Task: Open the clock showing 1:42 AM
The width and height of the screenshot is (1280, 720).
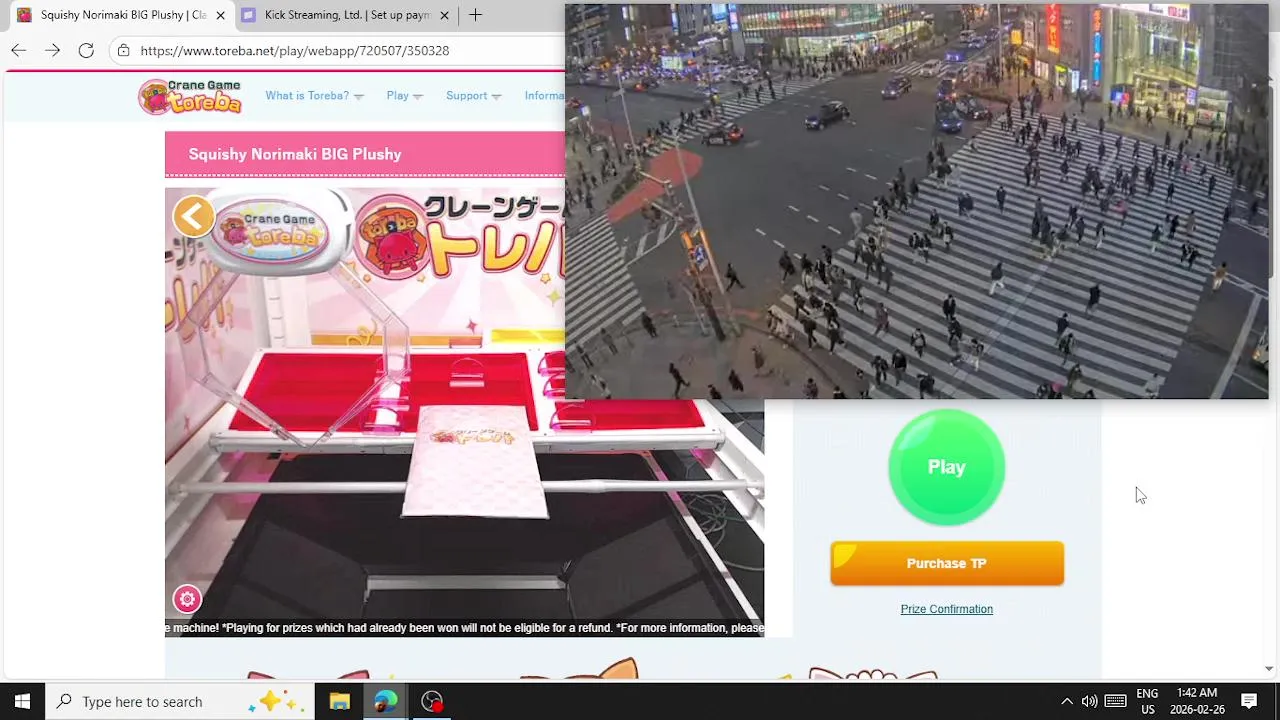Action: (x=1197, y=701)
